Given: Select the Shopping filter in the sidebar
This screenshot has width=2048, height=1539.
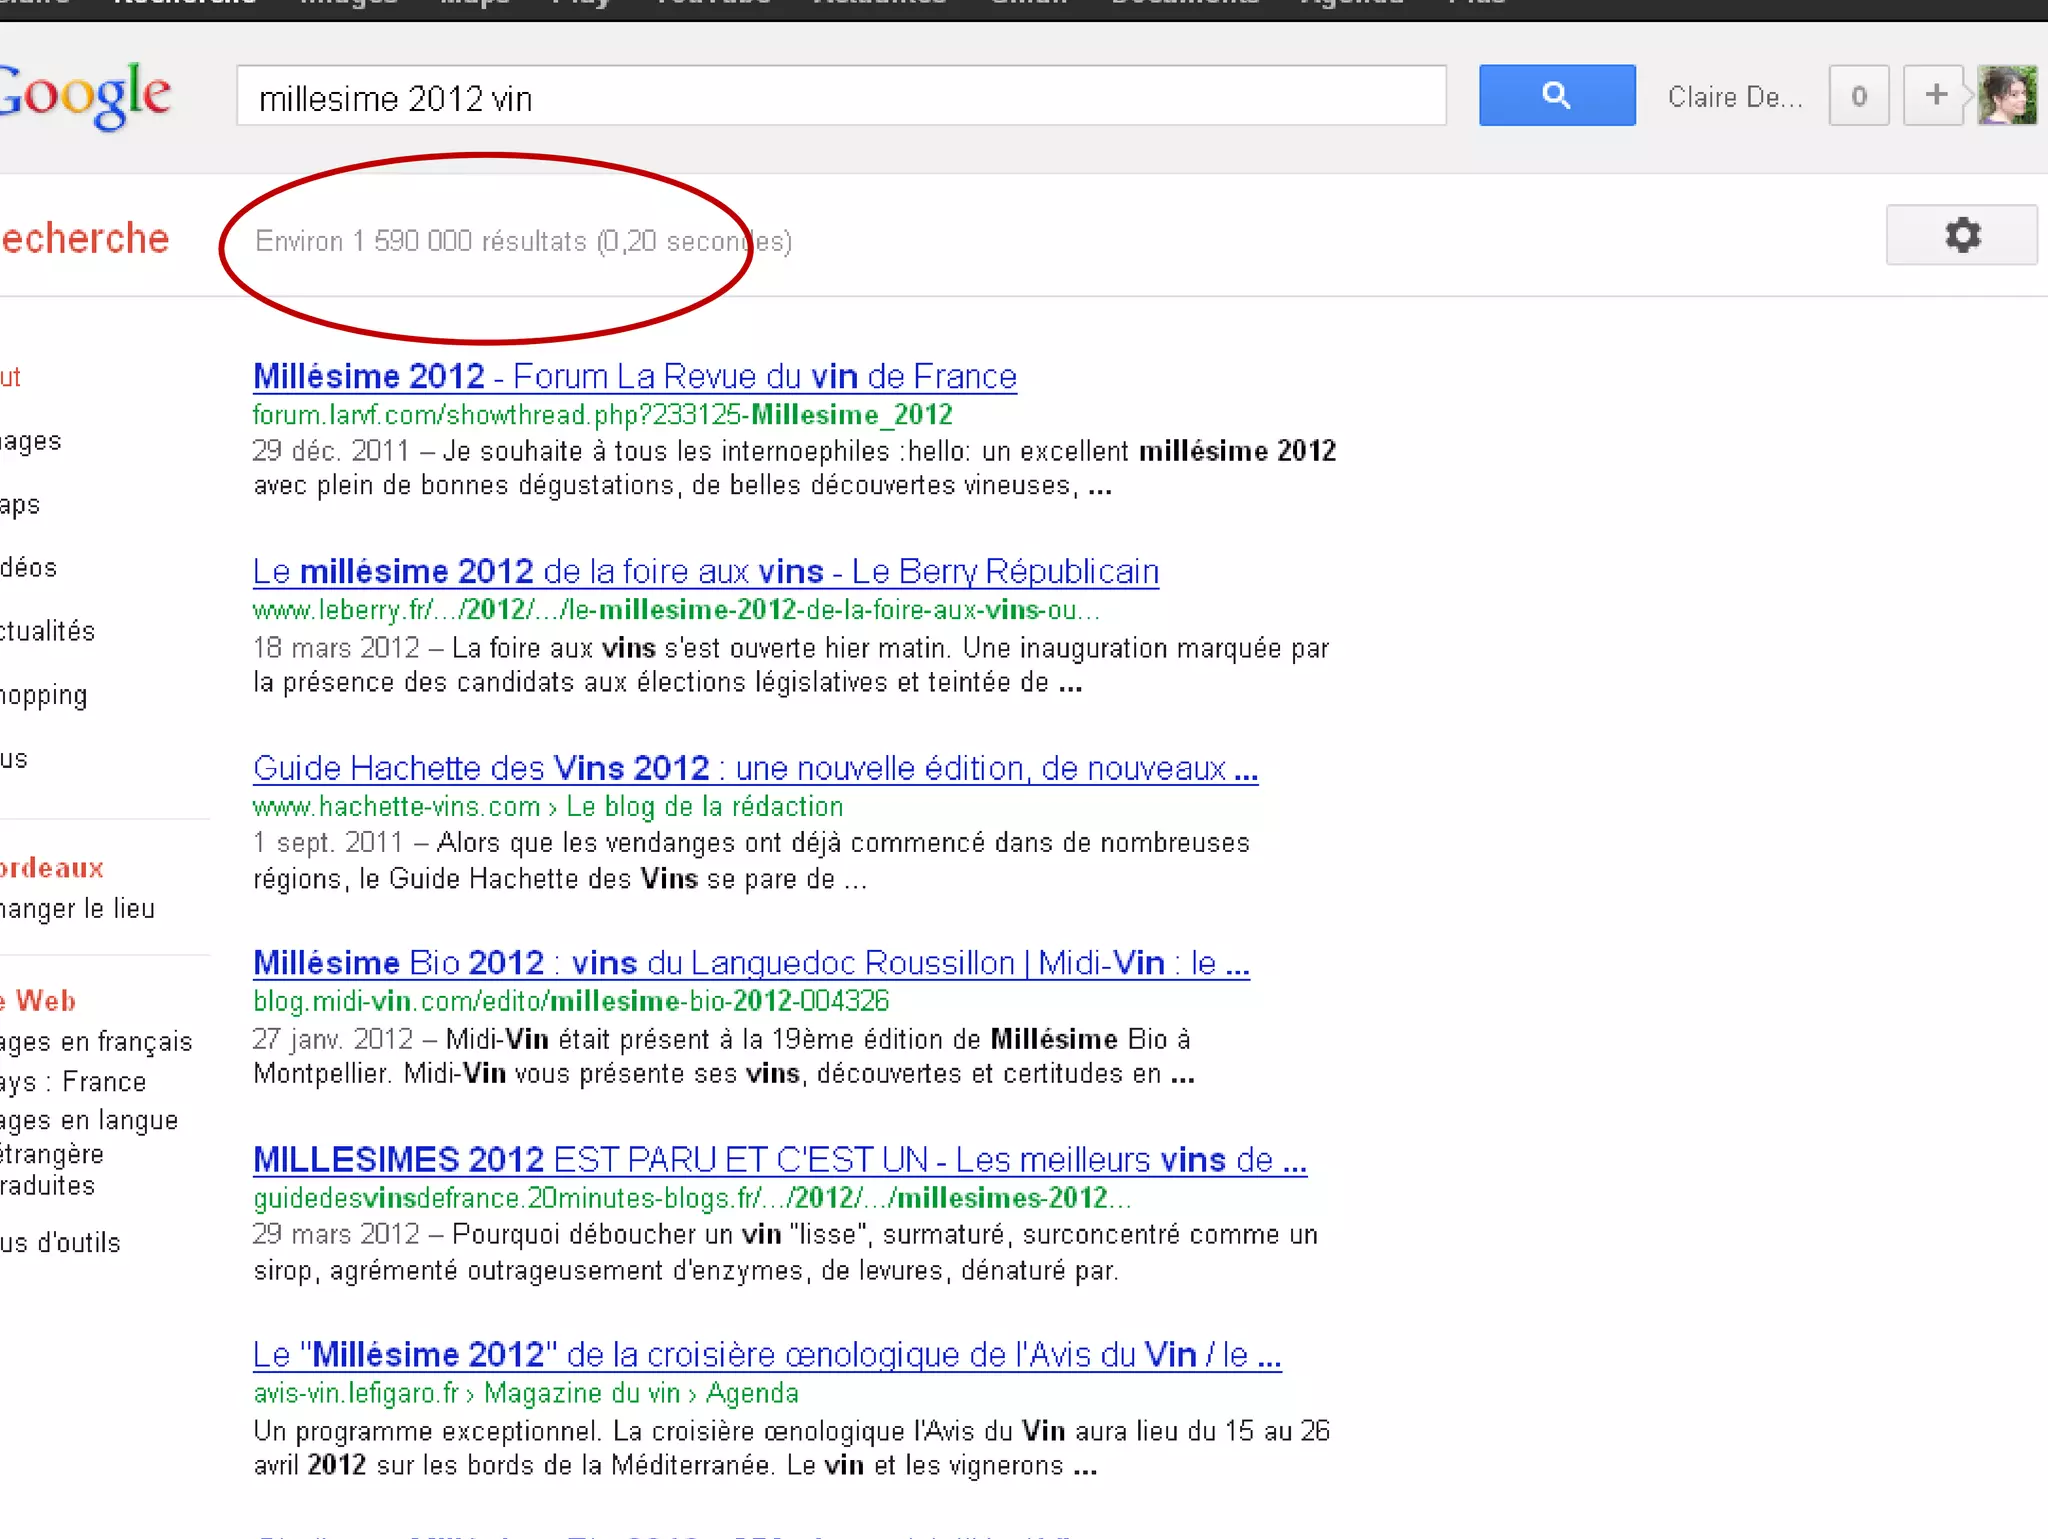Looking at the screenshot, I should 43,695.
